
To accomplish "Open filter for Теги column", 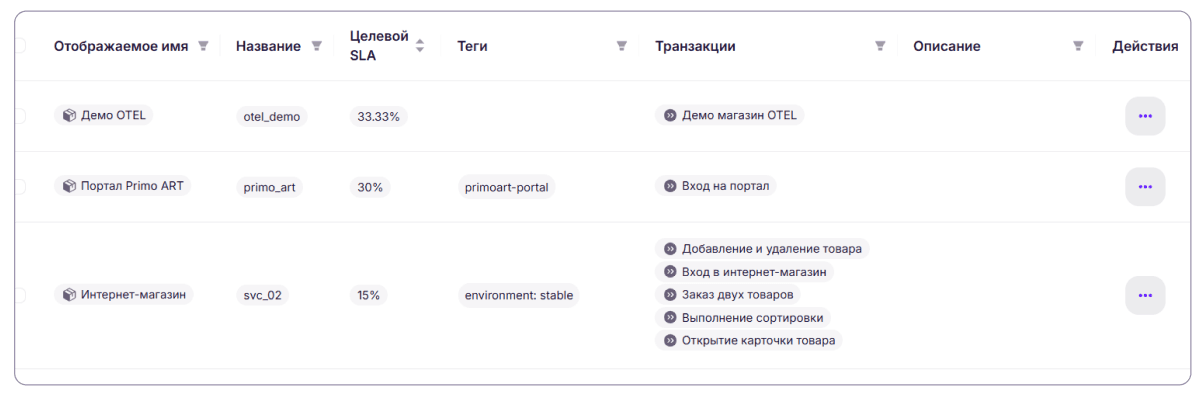I will pyautogui.click(x=622, y=46).
